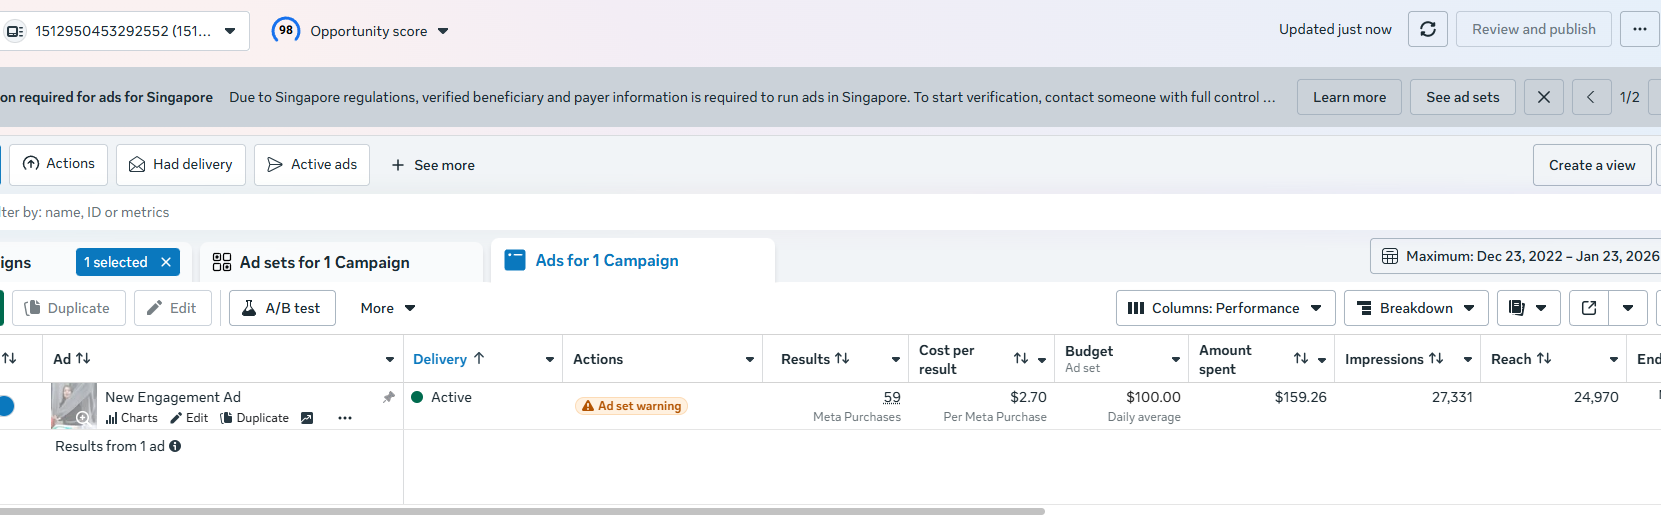Expand the Columns: Performance dropdown
Screen dimensions: 1661x520
click(1224, 308)
